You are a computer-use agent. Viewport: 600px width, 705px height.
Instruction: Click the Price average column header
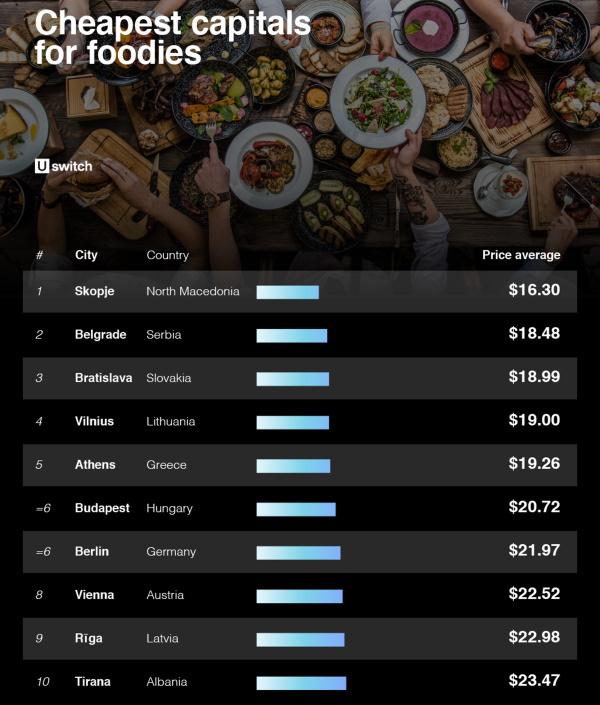[x=521, y=255]
